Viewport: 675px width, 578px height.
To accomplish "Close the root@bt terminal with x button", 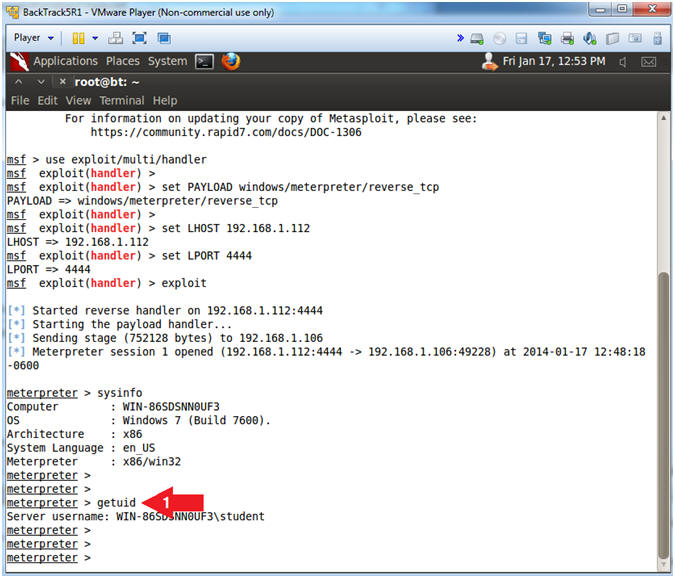I will (x=62, y=81).
